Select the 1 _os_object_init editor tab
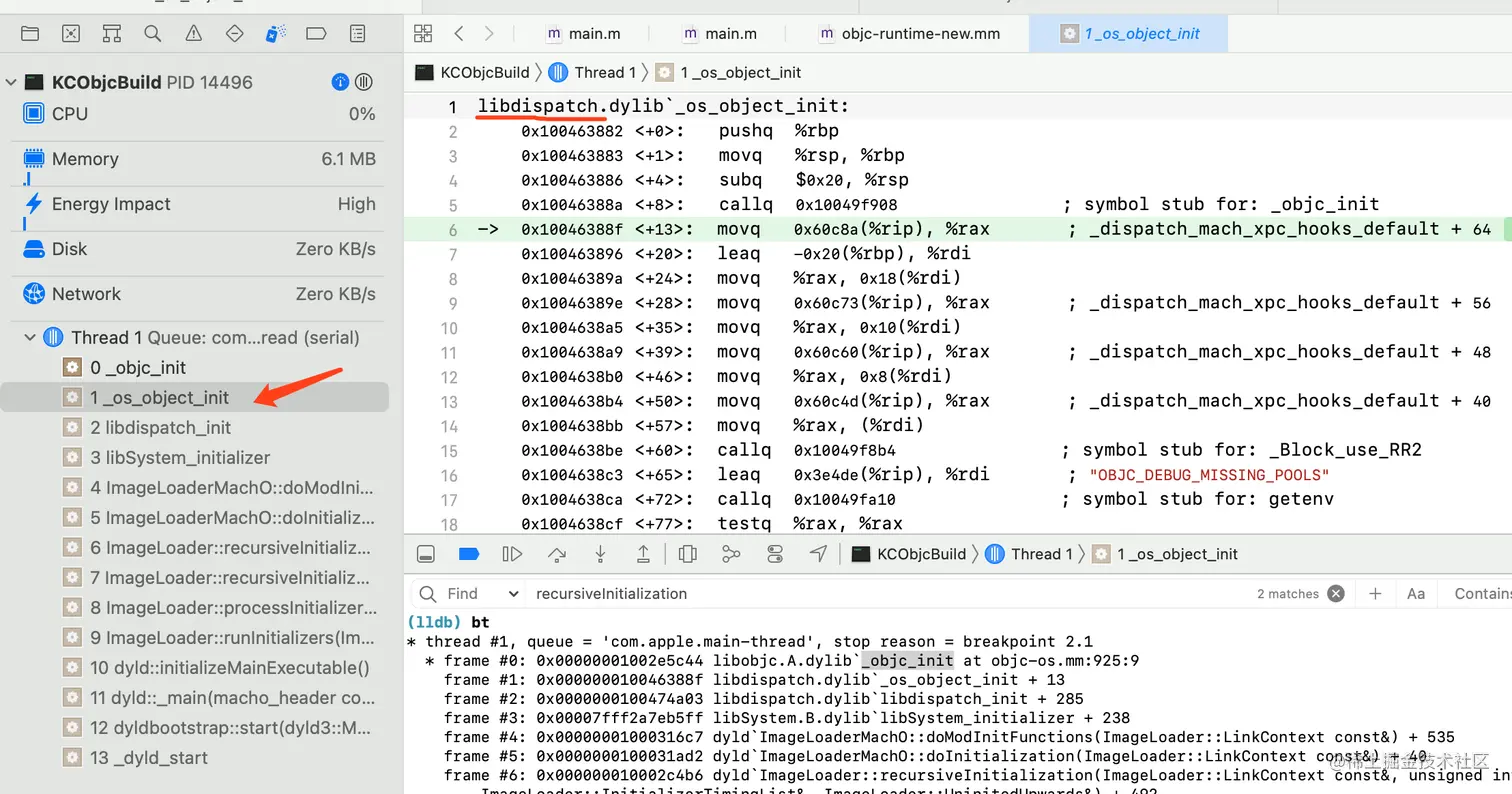This screenshot has width=1512, height=794. [x=1130, y=33]
